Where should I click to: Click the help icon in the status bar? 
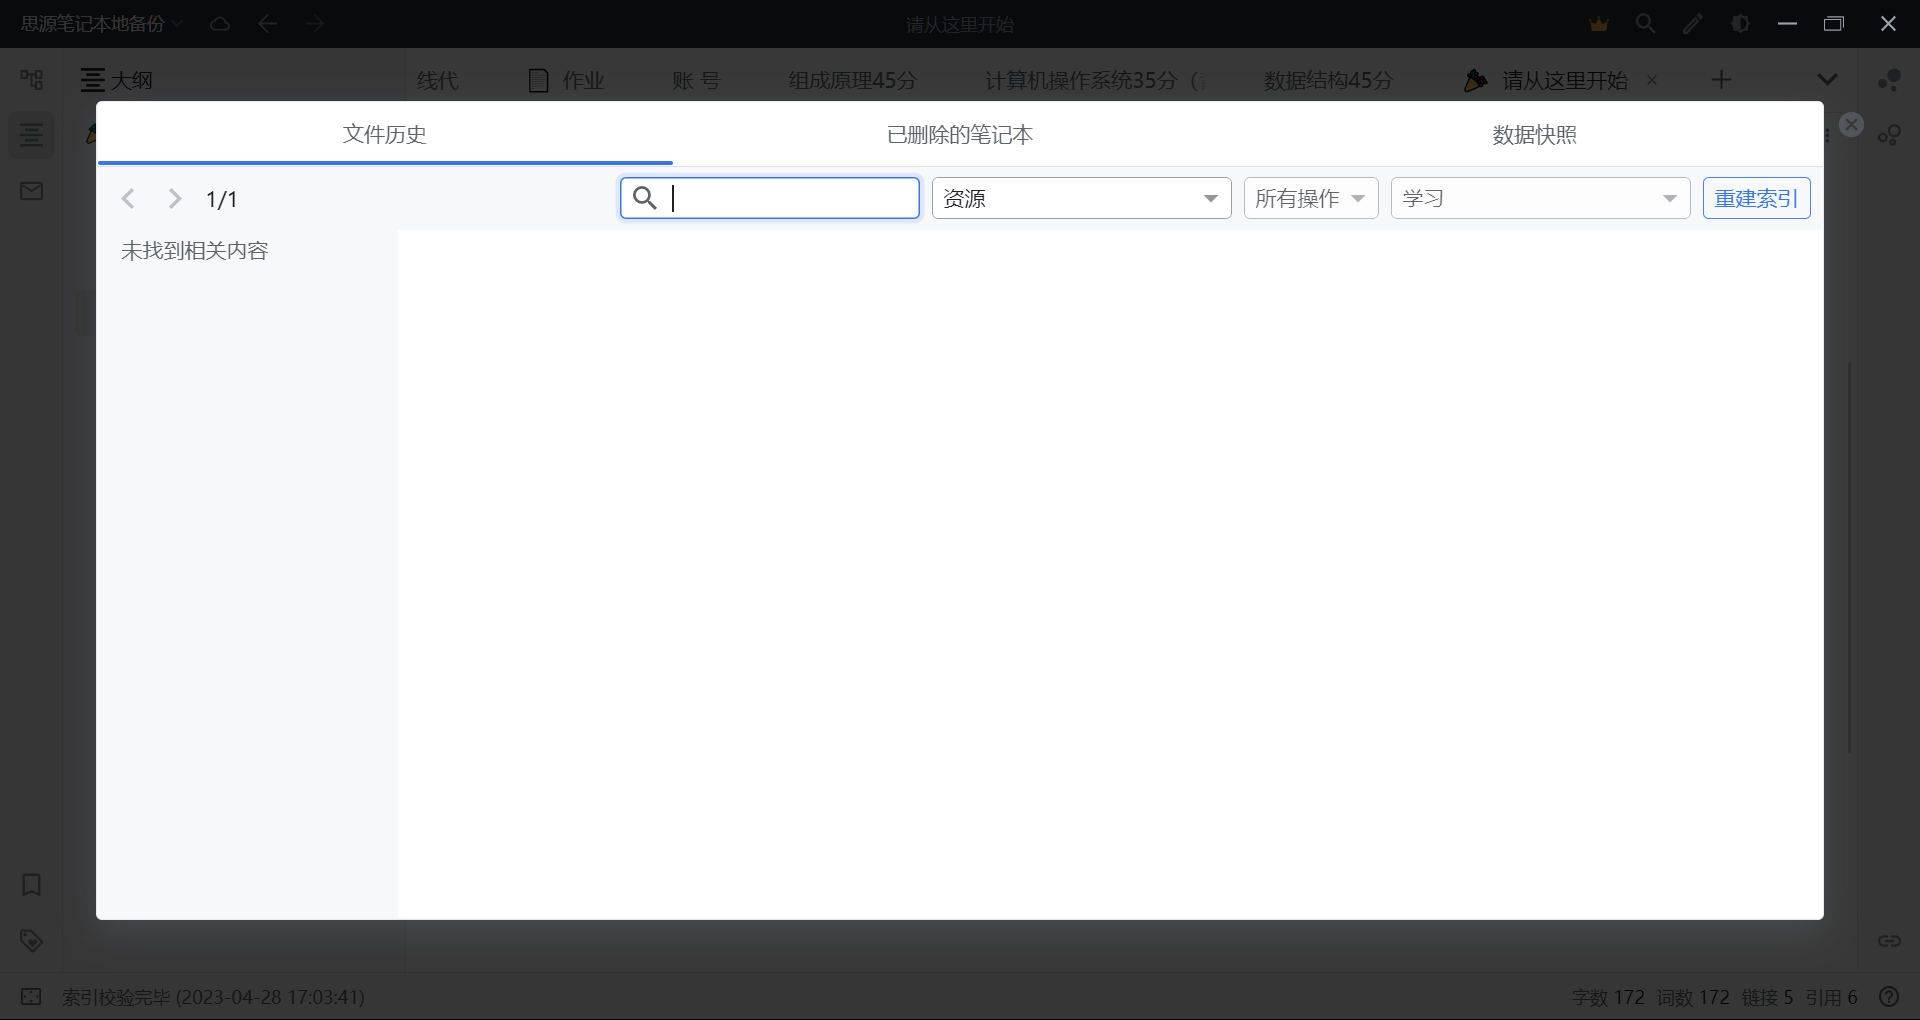[x=1890, y=997]
